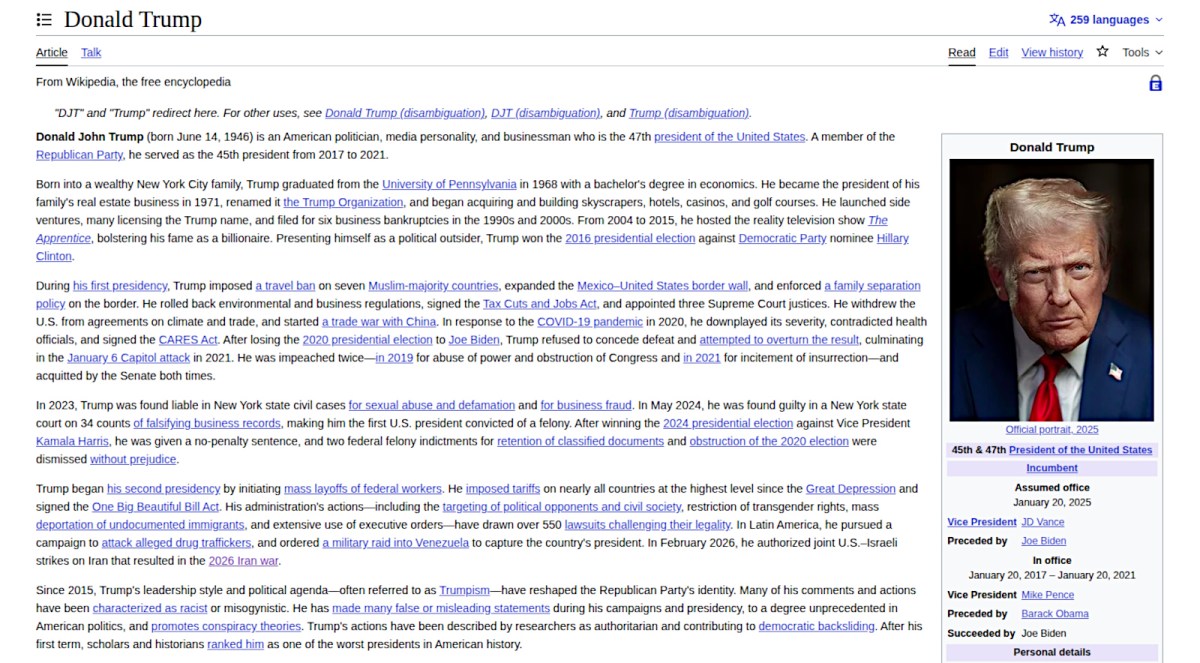This screenshot has height=663, width=1200.
Task: Follow his first presidency link
Action: 121,286
